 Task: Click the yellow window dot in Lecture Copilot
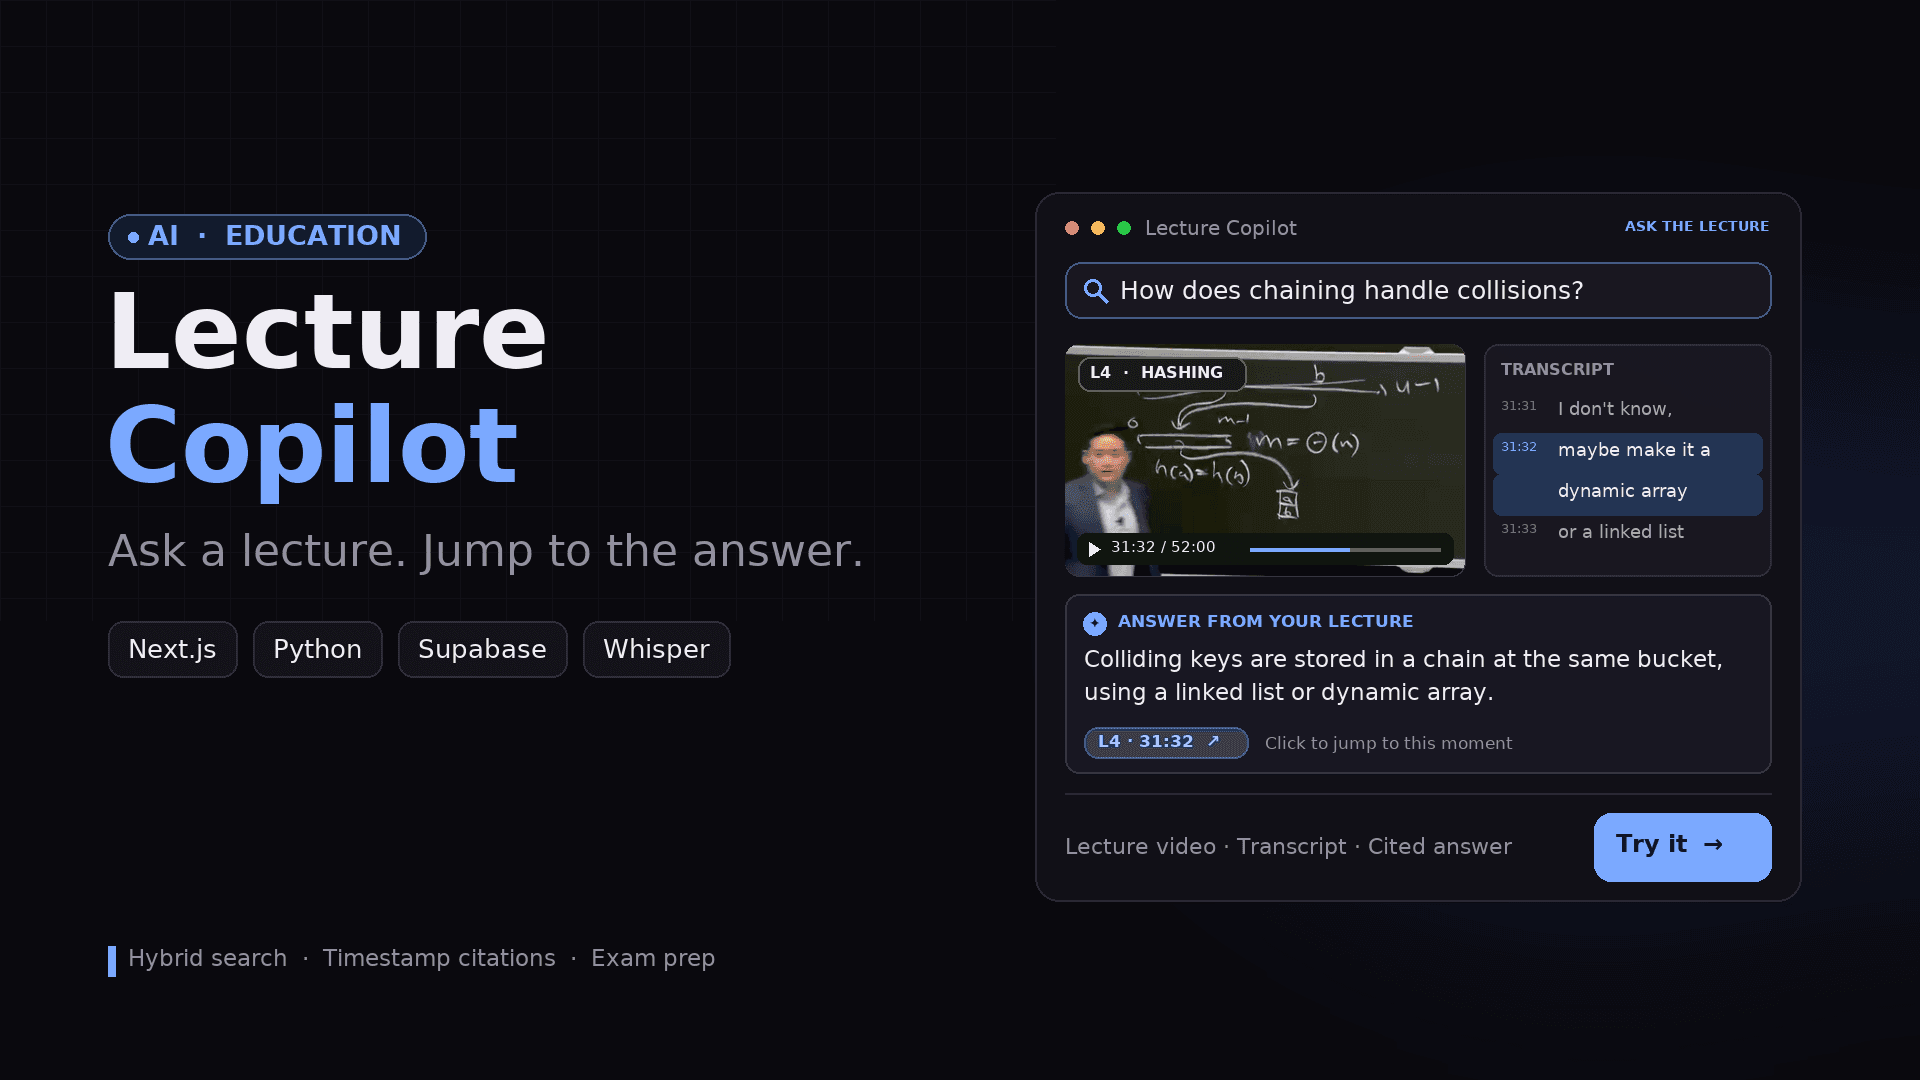click(x=1098, y=228)
